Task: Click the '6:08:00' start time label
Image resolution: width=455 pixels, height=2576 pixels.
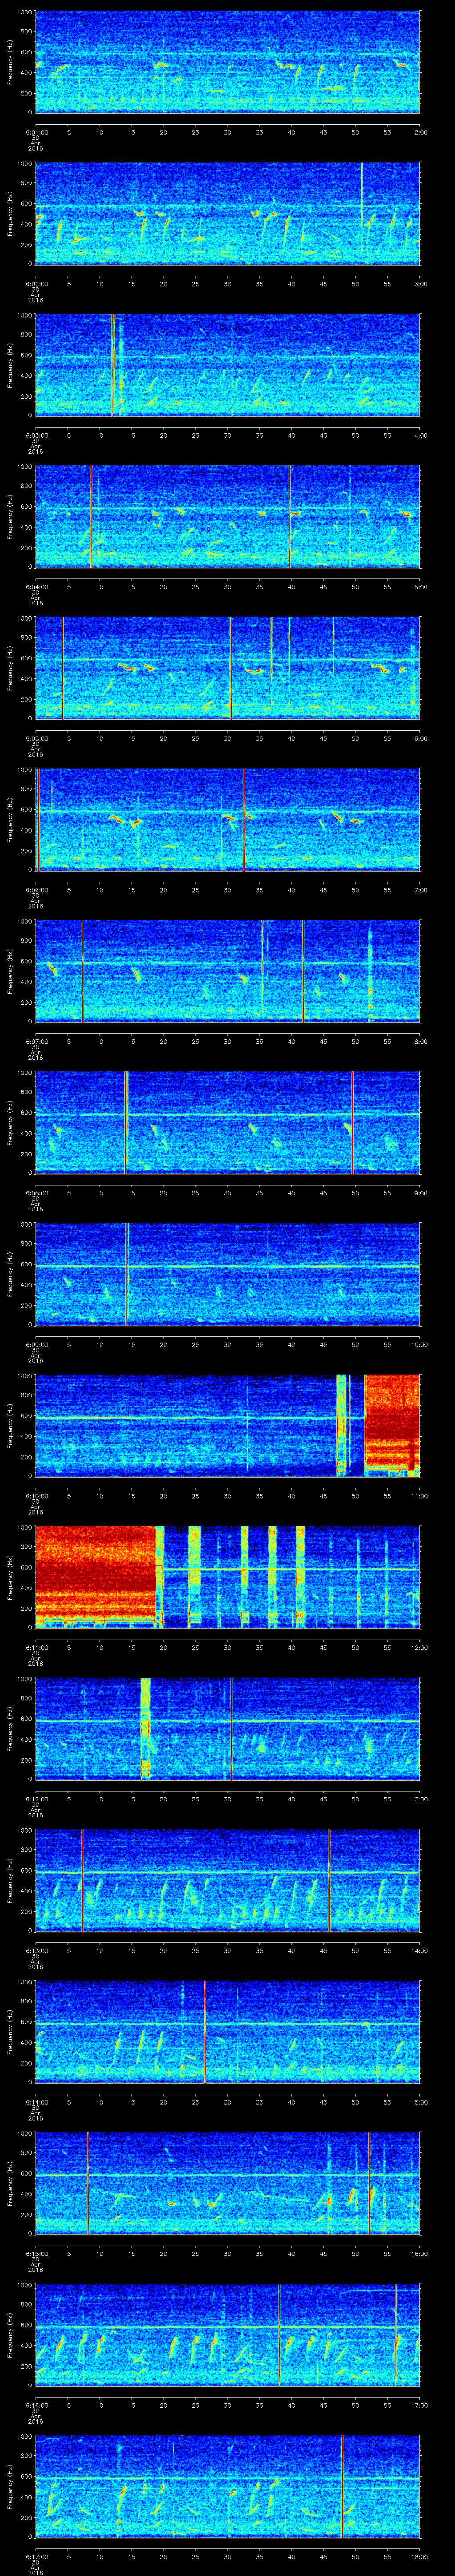Action: 36,1192
